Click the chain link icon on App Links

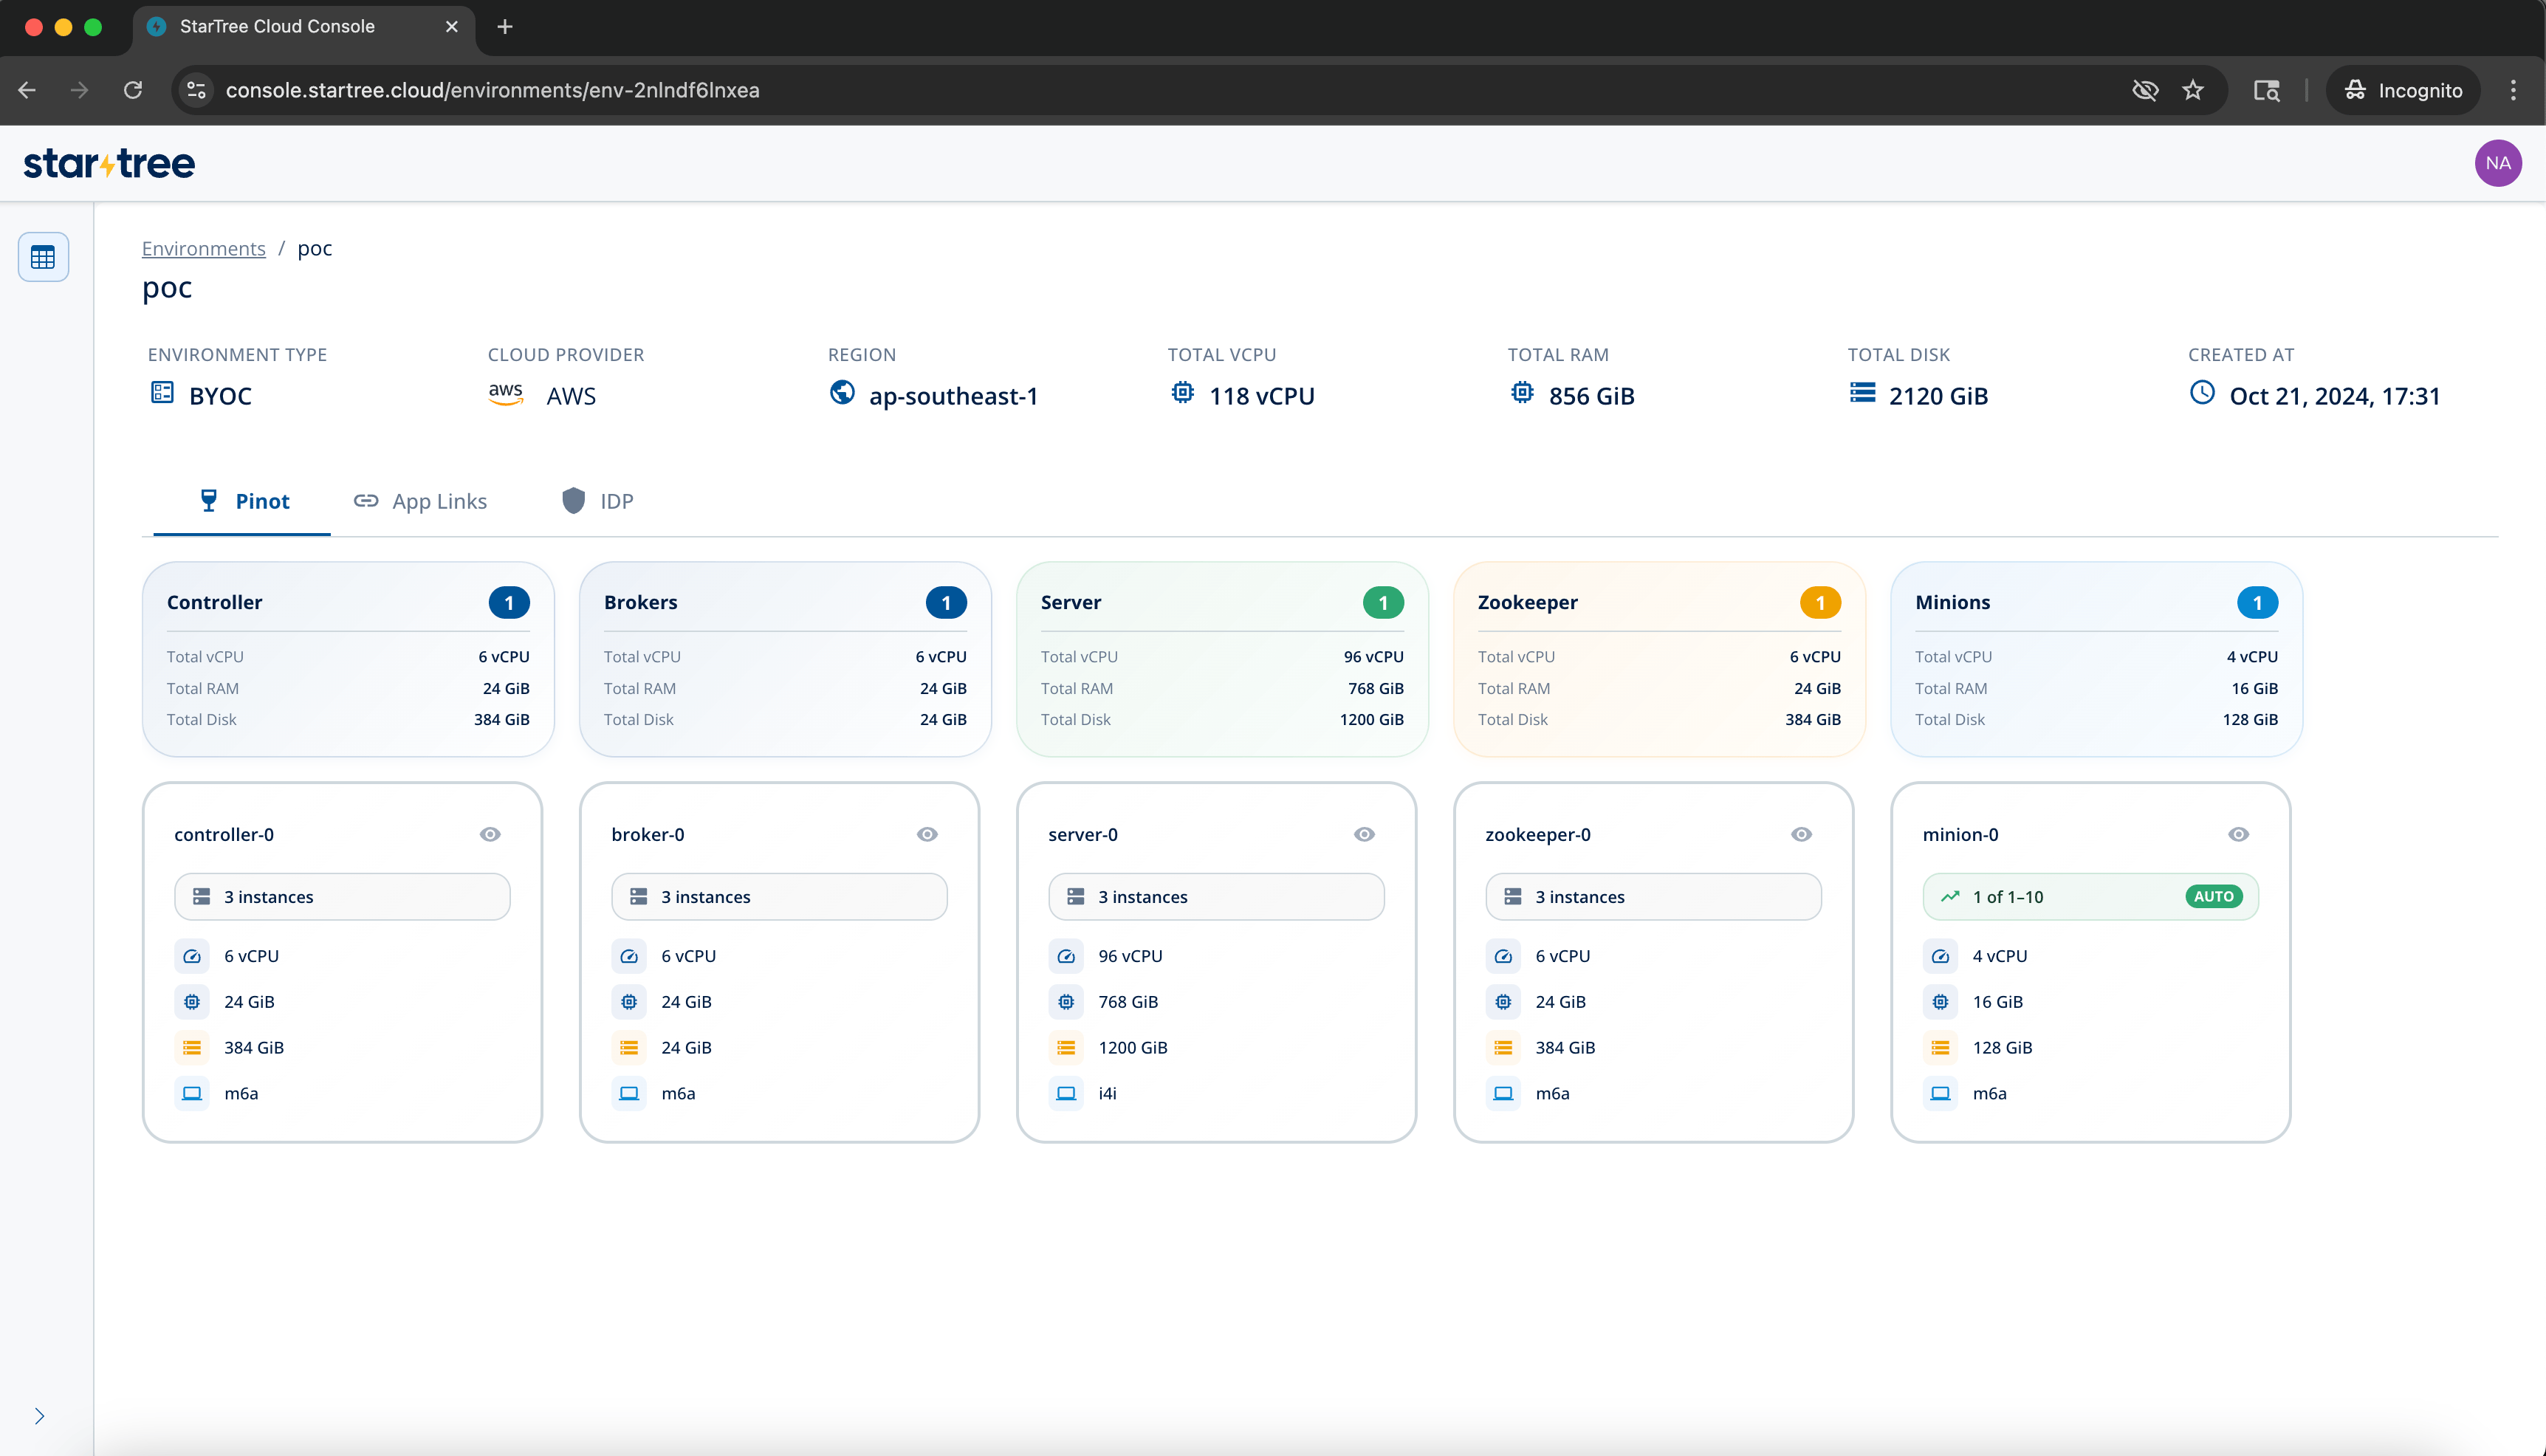coord(366,500)
